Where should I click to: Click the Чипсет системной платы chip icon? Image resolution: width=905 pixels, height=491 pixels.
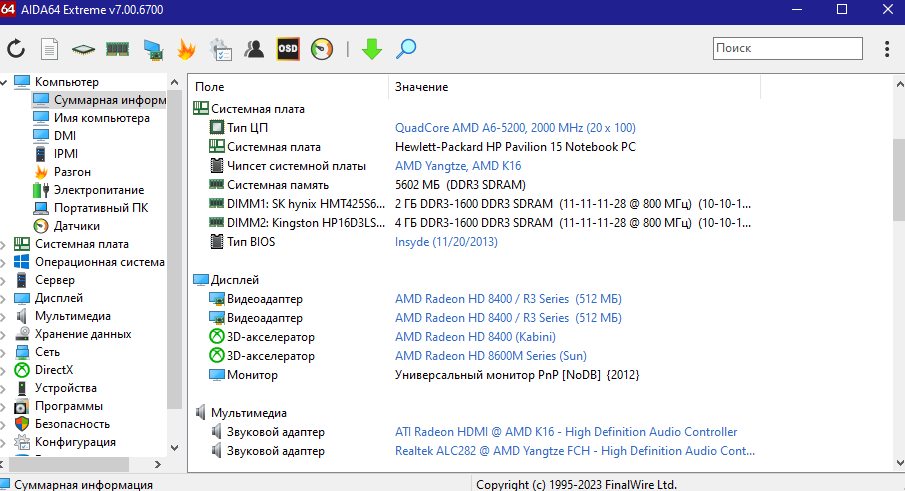tap(216, 166)
